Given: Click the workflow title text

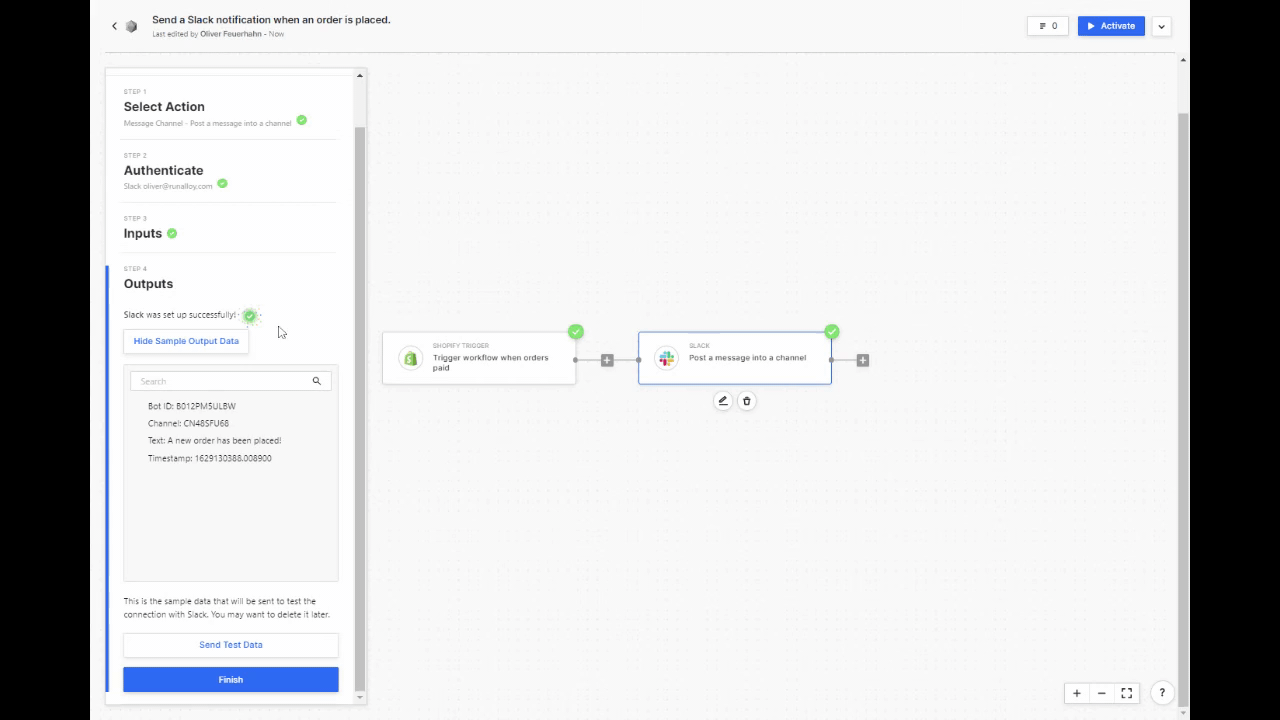Looking at the screenshot, I should (271, 19).
